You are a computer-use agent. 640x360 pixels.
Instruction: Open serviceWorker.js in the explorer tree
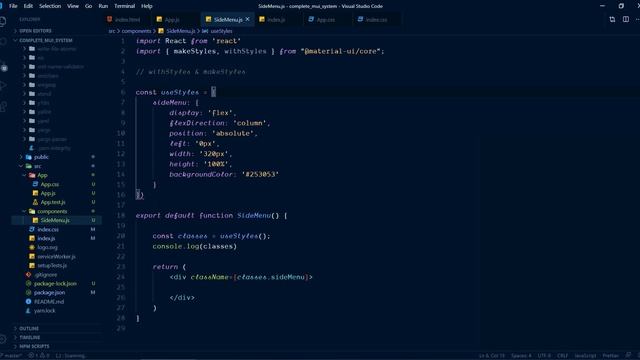pos(56,256)
